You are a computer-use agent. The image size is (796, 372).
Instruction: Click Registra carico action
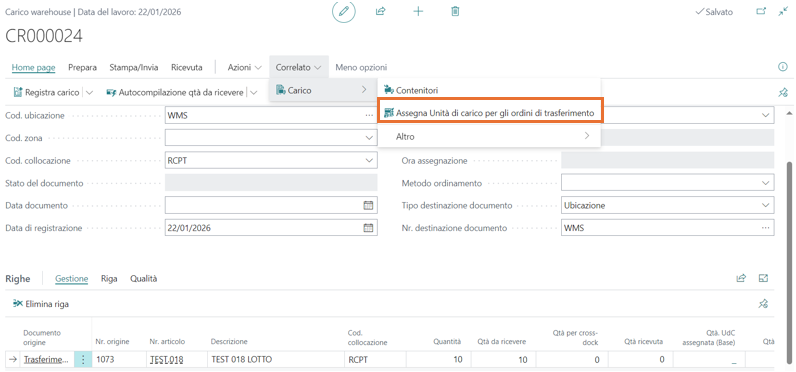click(x=47, y=92)
